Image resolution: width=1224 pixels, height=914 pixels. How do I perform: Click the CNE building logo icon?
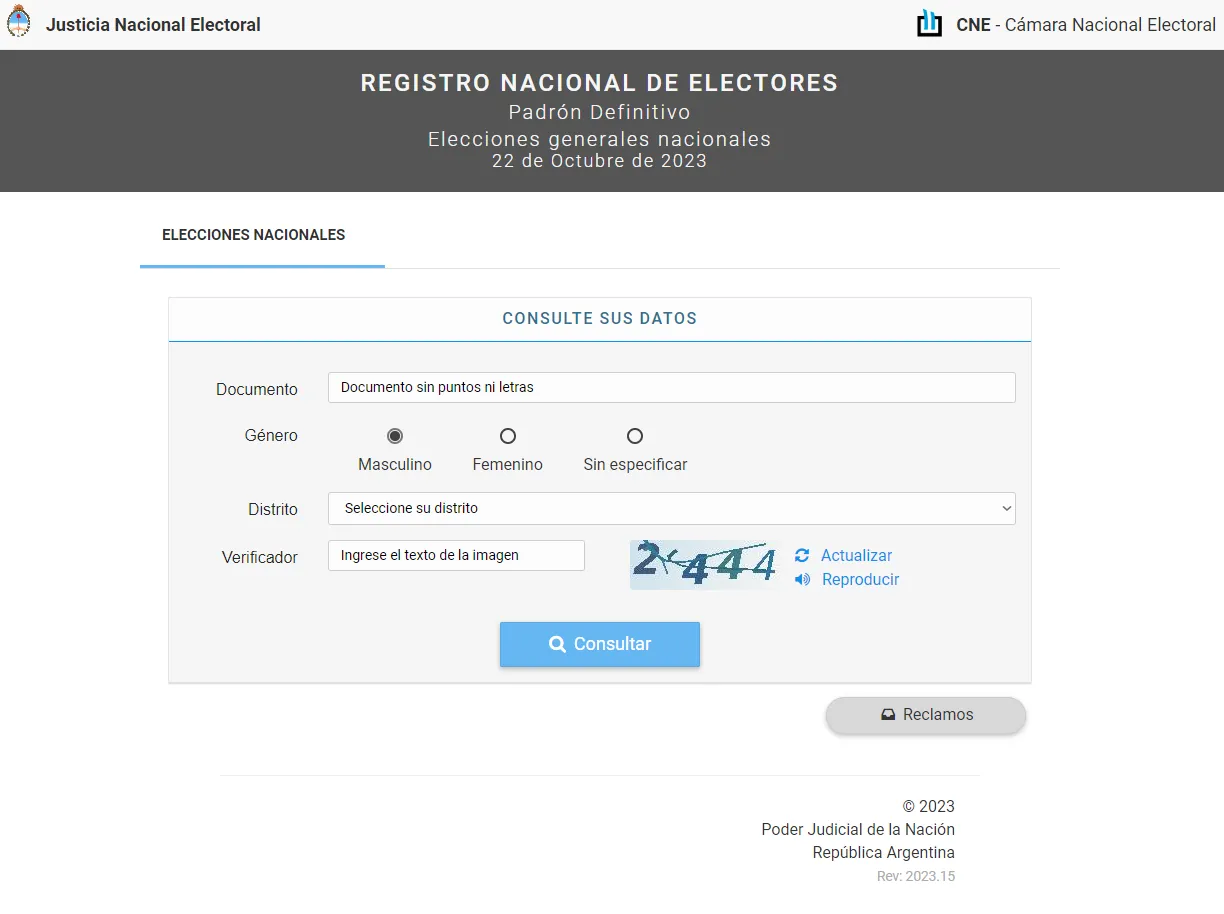coord(929,24)
